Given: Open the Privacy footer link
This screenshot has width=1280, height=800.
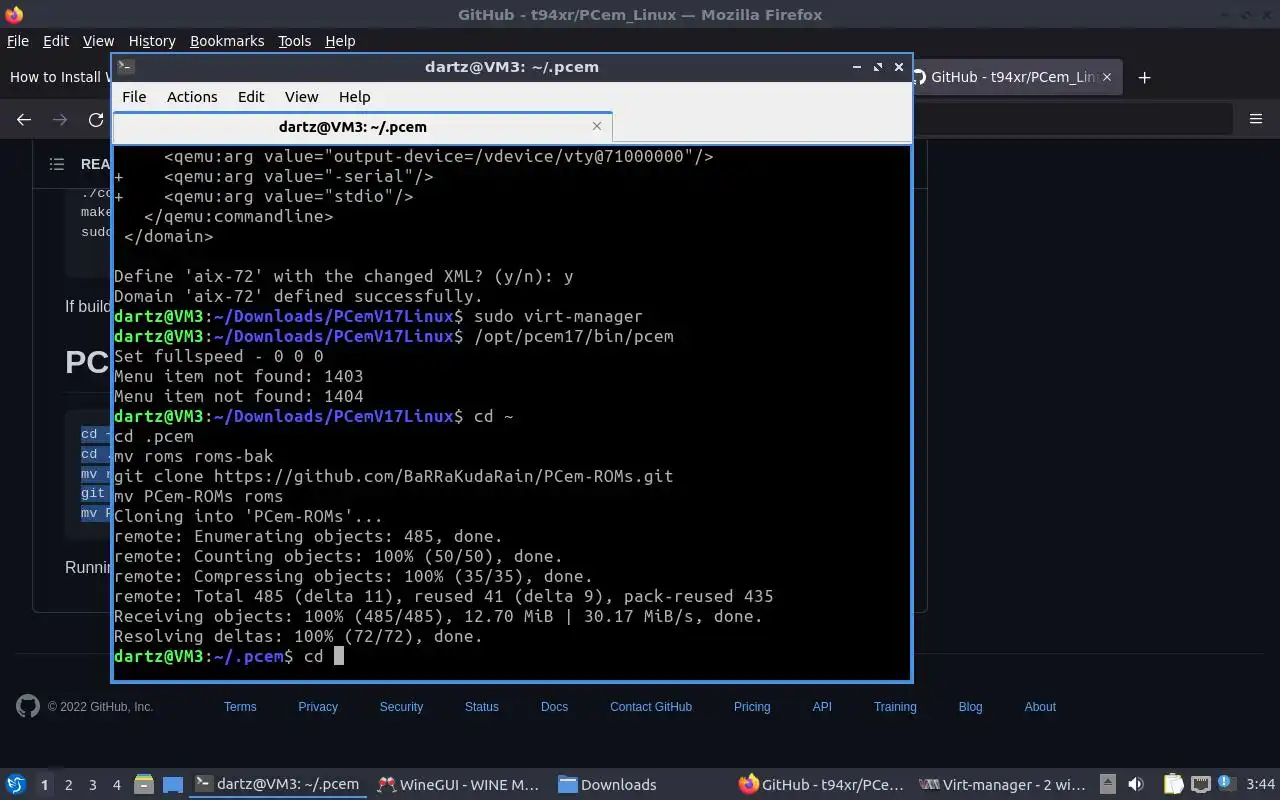Looking at the screenshot, I should coord(318,707).
